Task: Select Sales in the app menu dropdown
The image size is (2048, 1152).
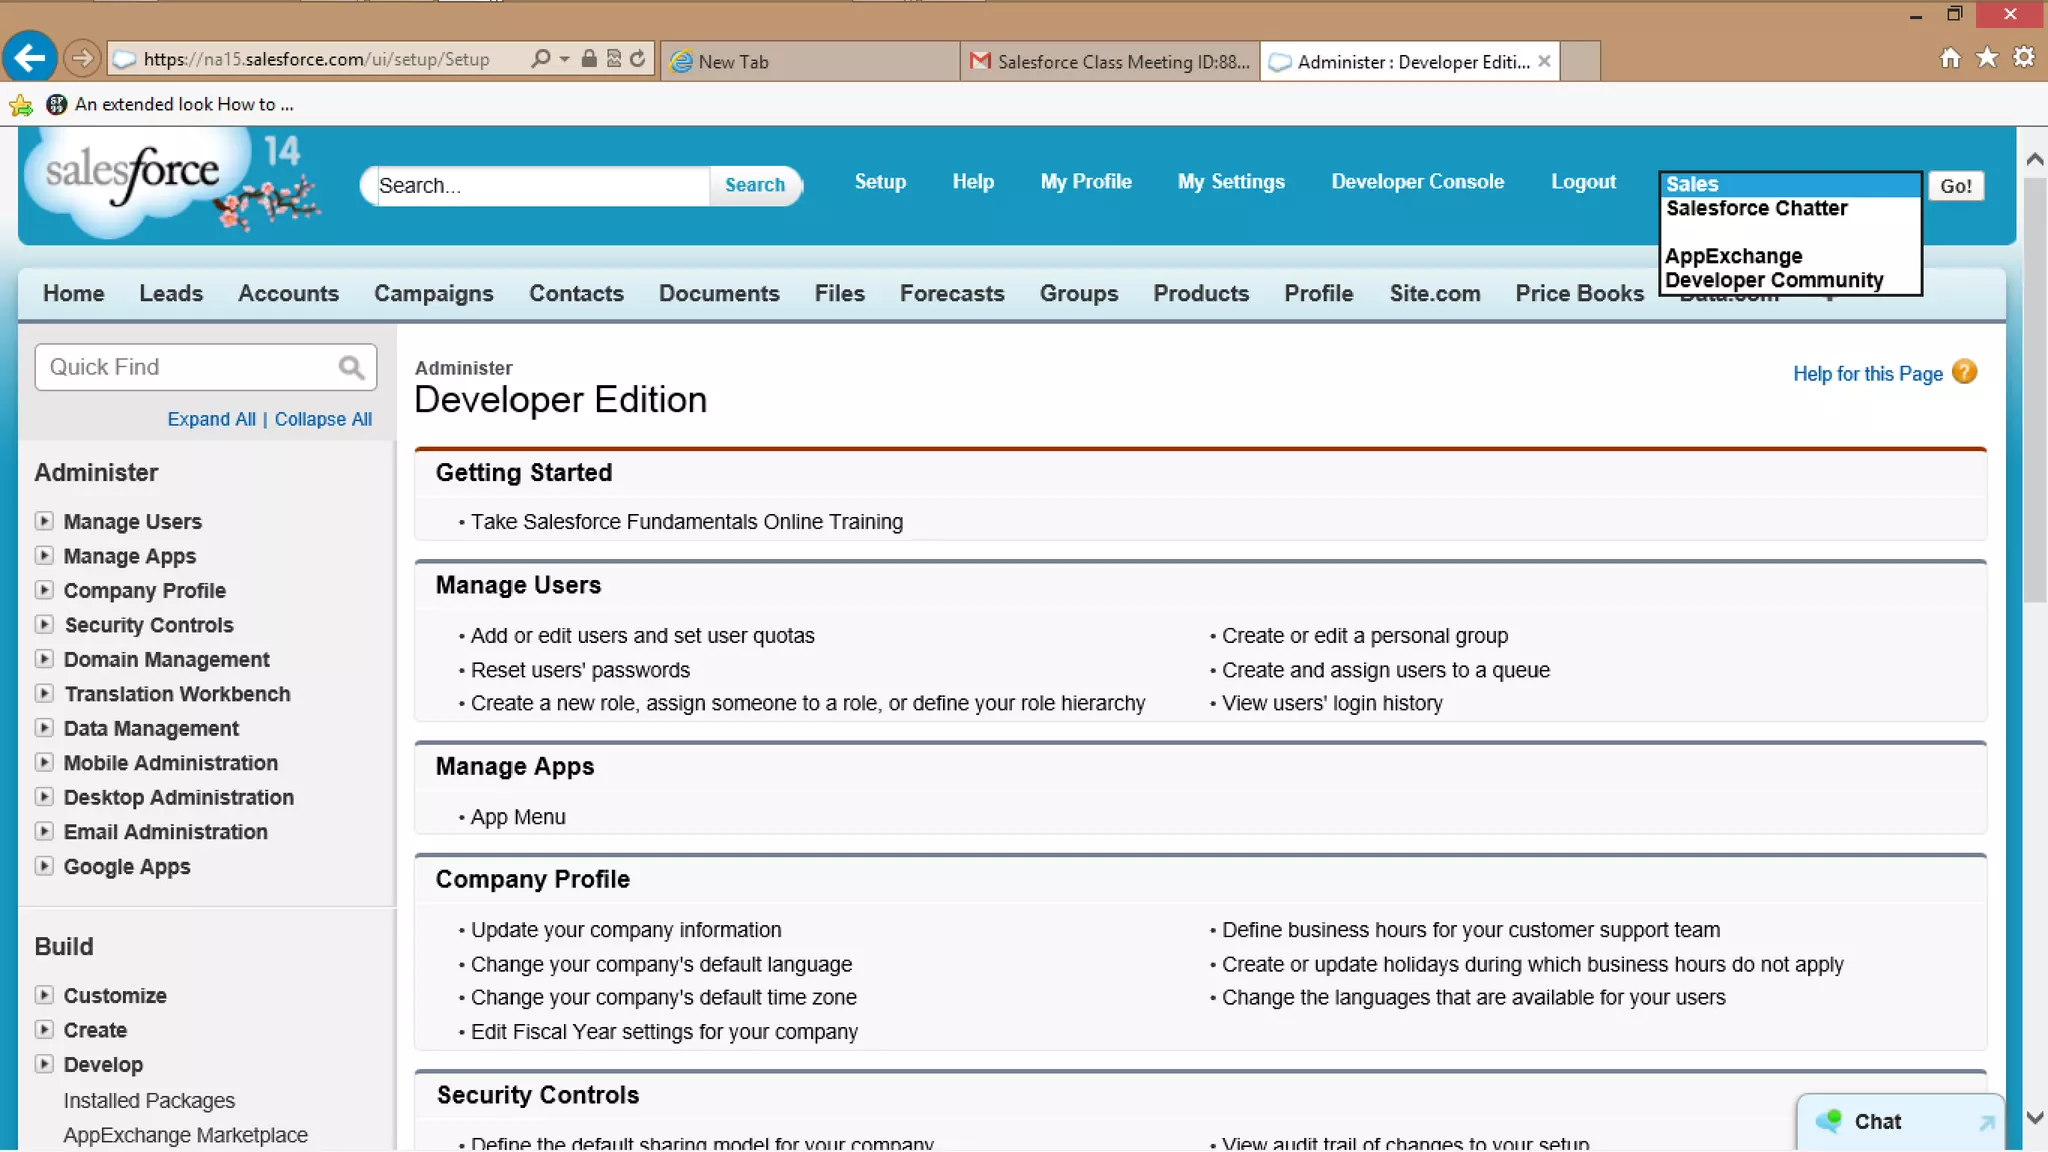Action: click(1790, 184)
